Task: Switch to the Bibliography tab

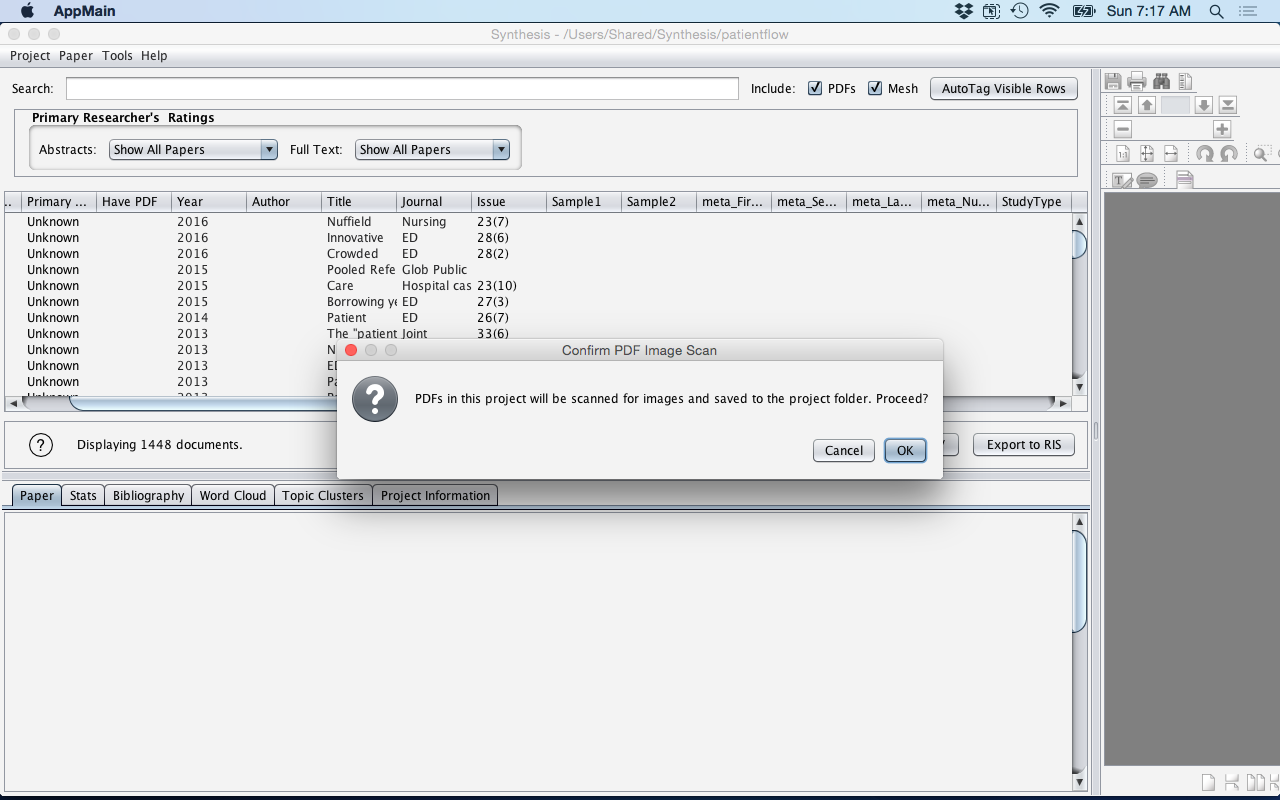Action: tap(148, 495)
